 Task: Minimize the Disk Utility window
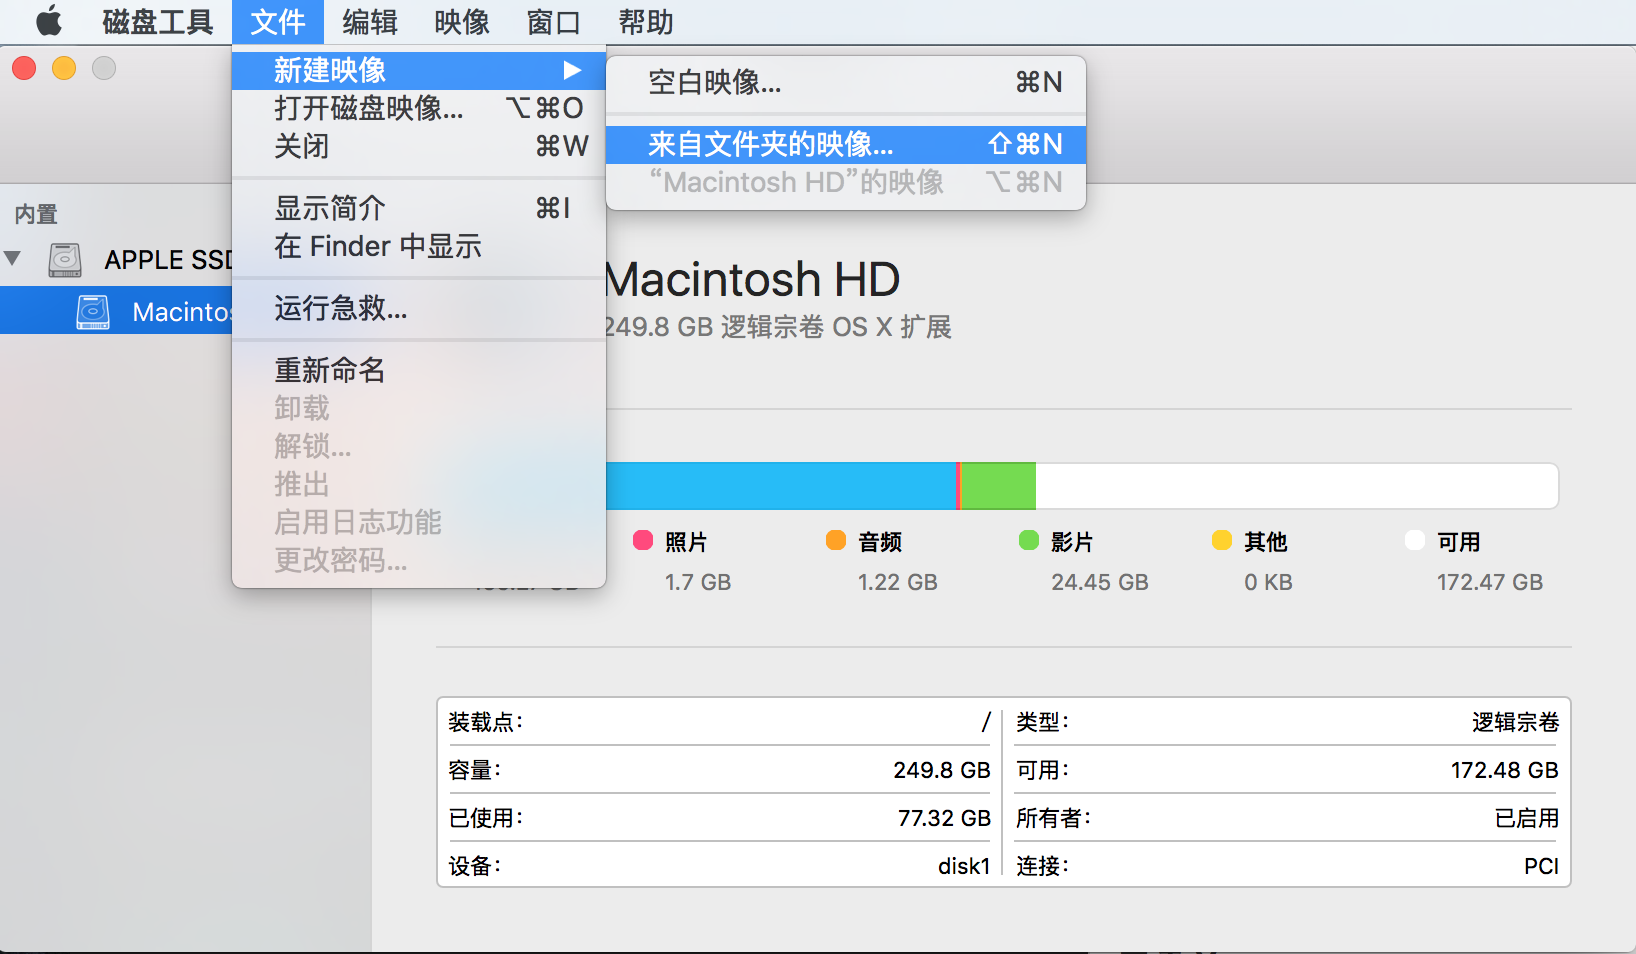coord(64,68)
